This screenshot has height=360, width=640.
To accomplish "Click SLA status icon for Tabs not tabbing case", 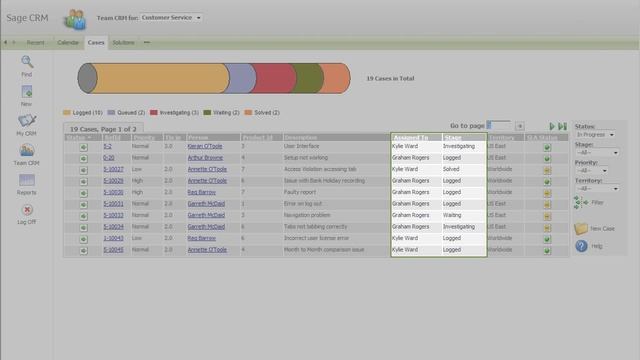I will pyautogui.click(x=547, y=227).
